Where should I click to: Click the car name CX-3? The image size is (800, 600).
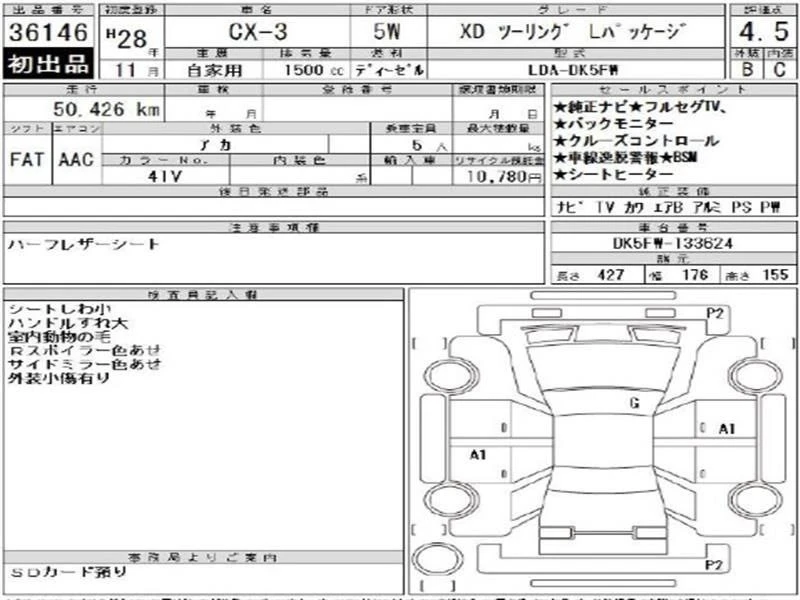[256, 31]
